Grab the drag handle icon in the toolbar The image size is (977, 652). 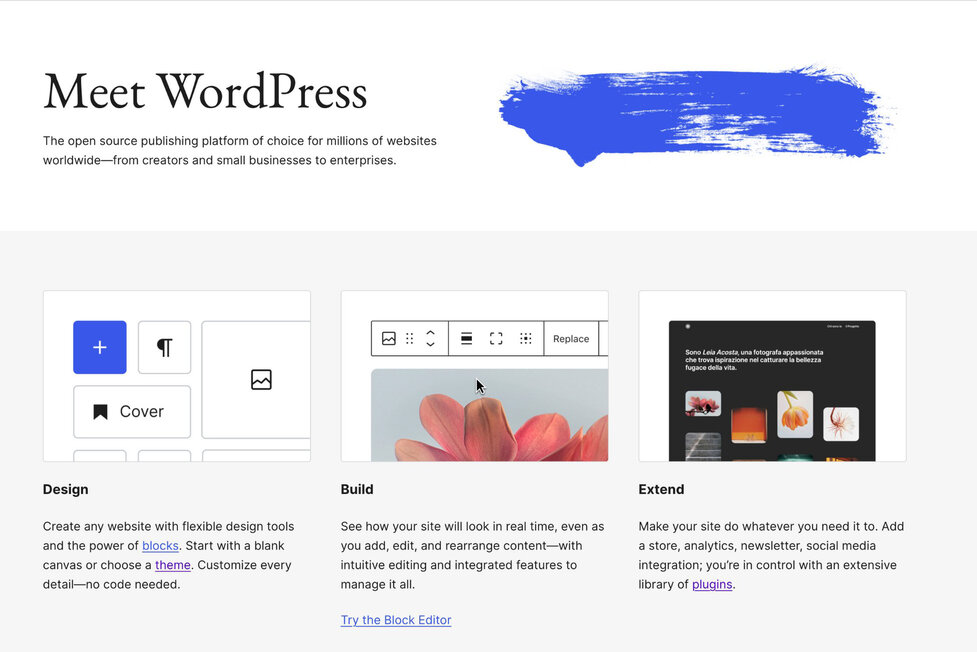pyautogui.click(x=411, y=338)
